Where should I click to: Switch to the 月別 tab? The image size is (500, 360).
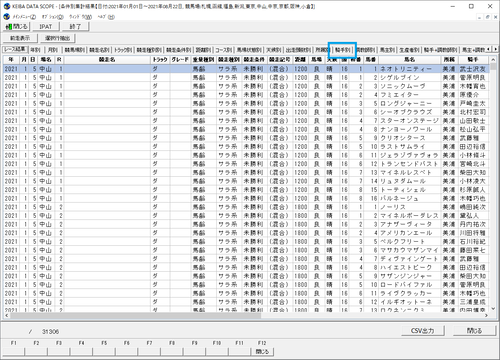pos(53,50)
